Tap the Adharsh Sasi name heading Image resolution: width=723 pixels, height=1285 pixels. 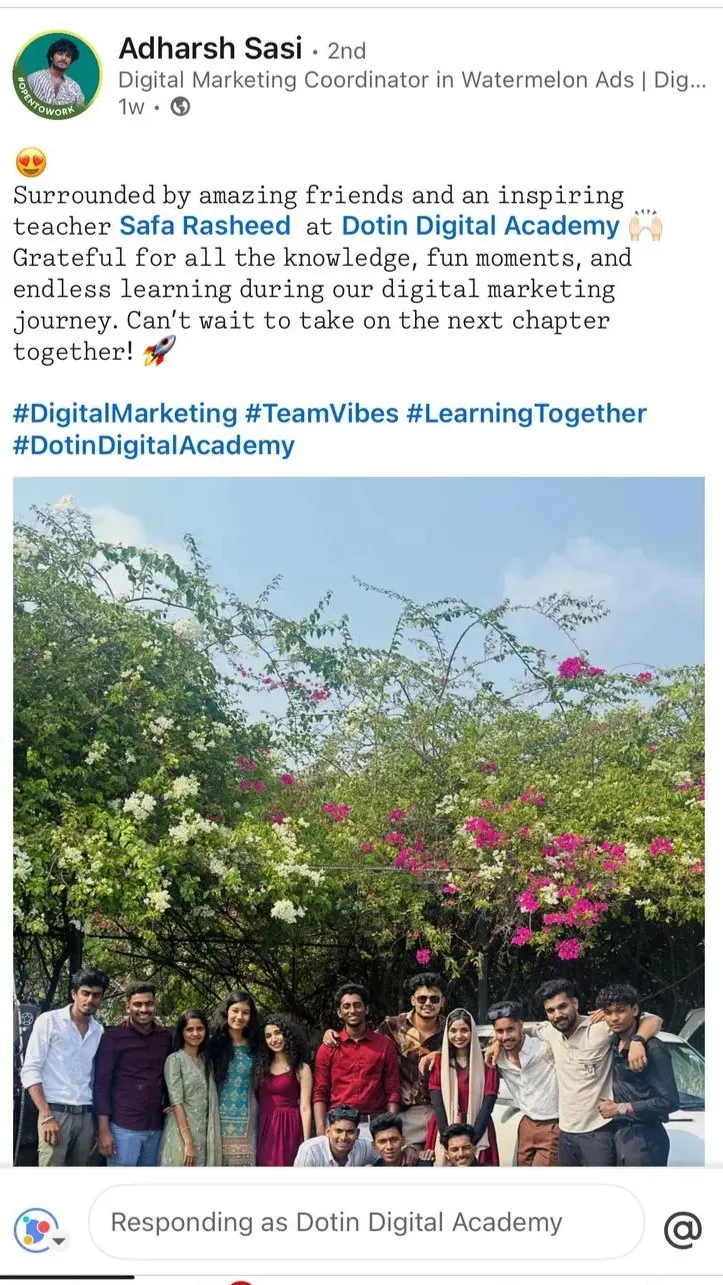coord(210,47)
